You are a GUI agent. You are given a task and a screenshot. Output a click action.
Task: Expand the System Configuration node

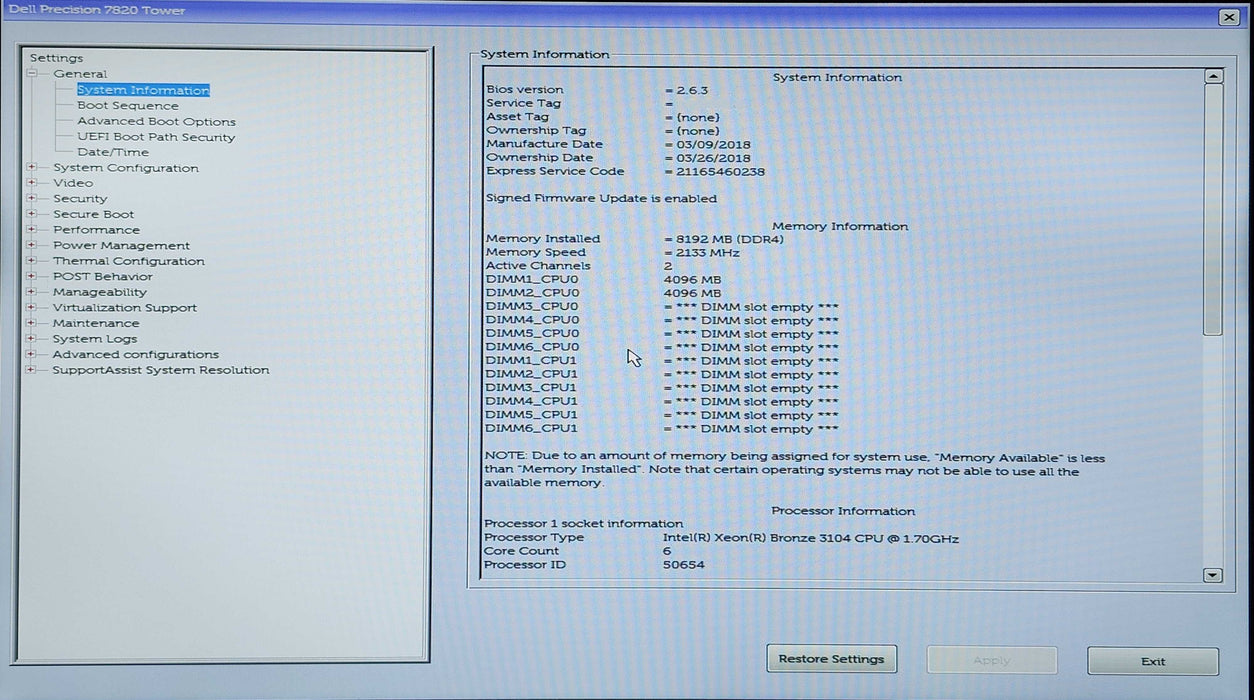32,167
